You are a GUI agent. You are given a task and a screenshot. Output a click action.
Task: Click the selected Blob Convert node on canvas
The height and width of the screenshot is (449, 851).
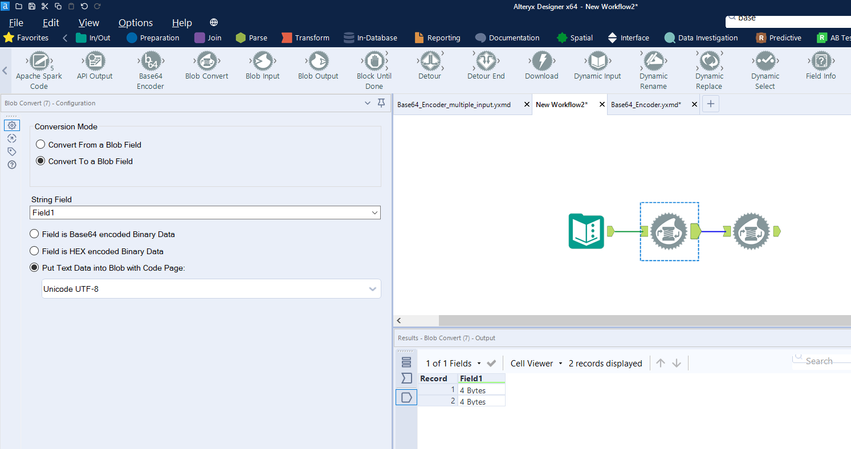coord(669,231)
